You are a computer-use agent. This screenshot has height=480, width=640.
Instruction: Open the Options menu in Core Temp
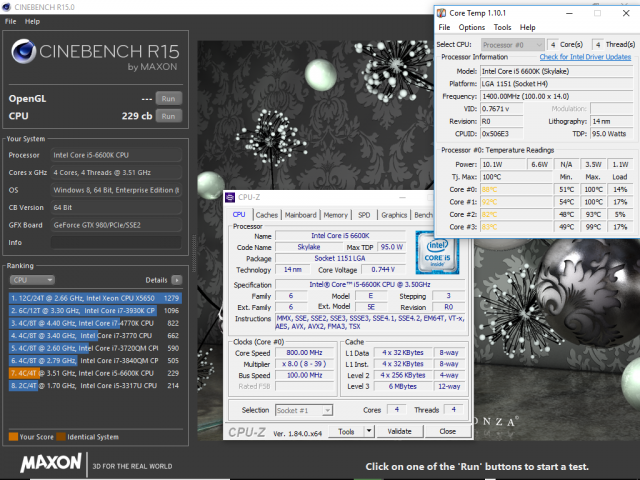coord(472,27)
